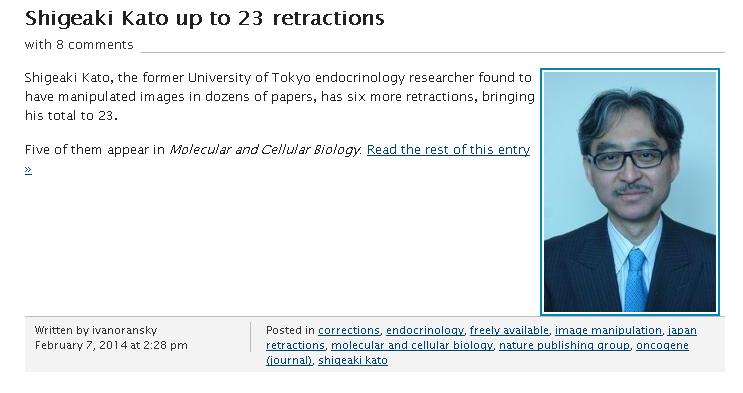743x393 pixels.
Task: Open the portrait photo of Shigeaki Kato
Action: pos(630,192)
